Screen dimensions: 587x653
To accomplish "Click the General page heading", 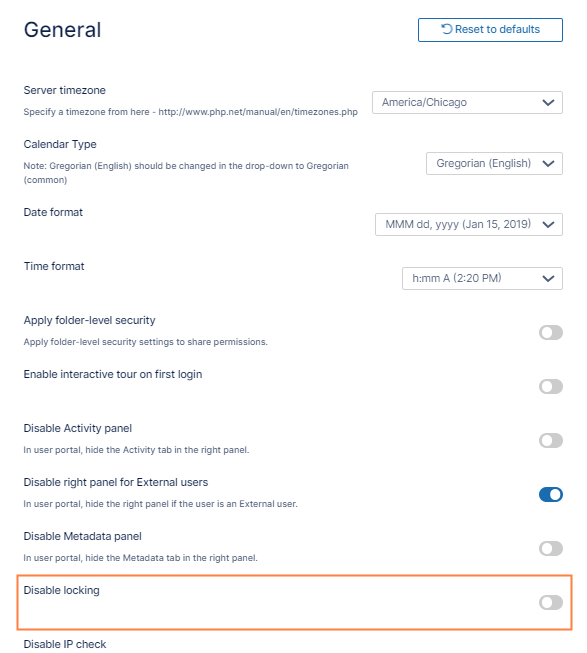I will 62,30.
